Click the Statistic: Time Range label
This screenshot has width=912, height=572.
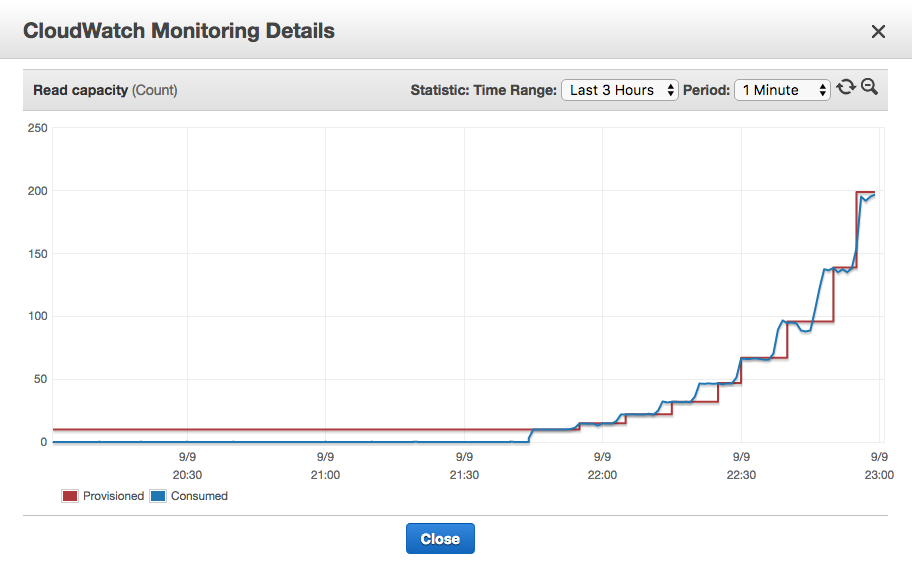click(483, 90)
